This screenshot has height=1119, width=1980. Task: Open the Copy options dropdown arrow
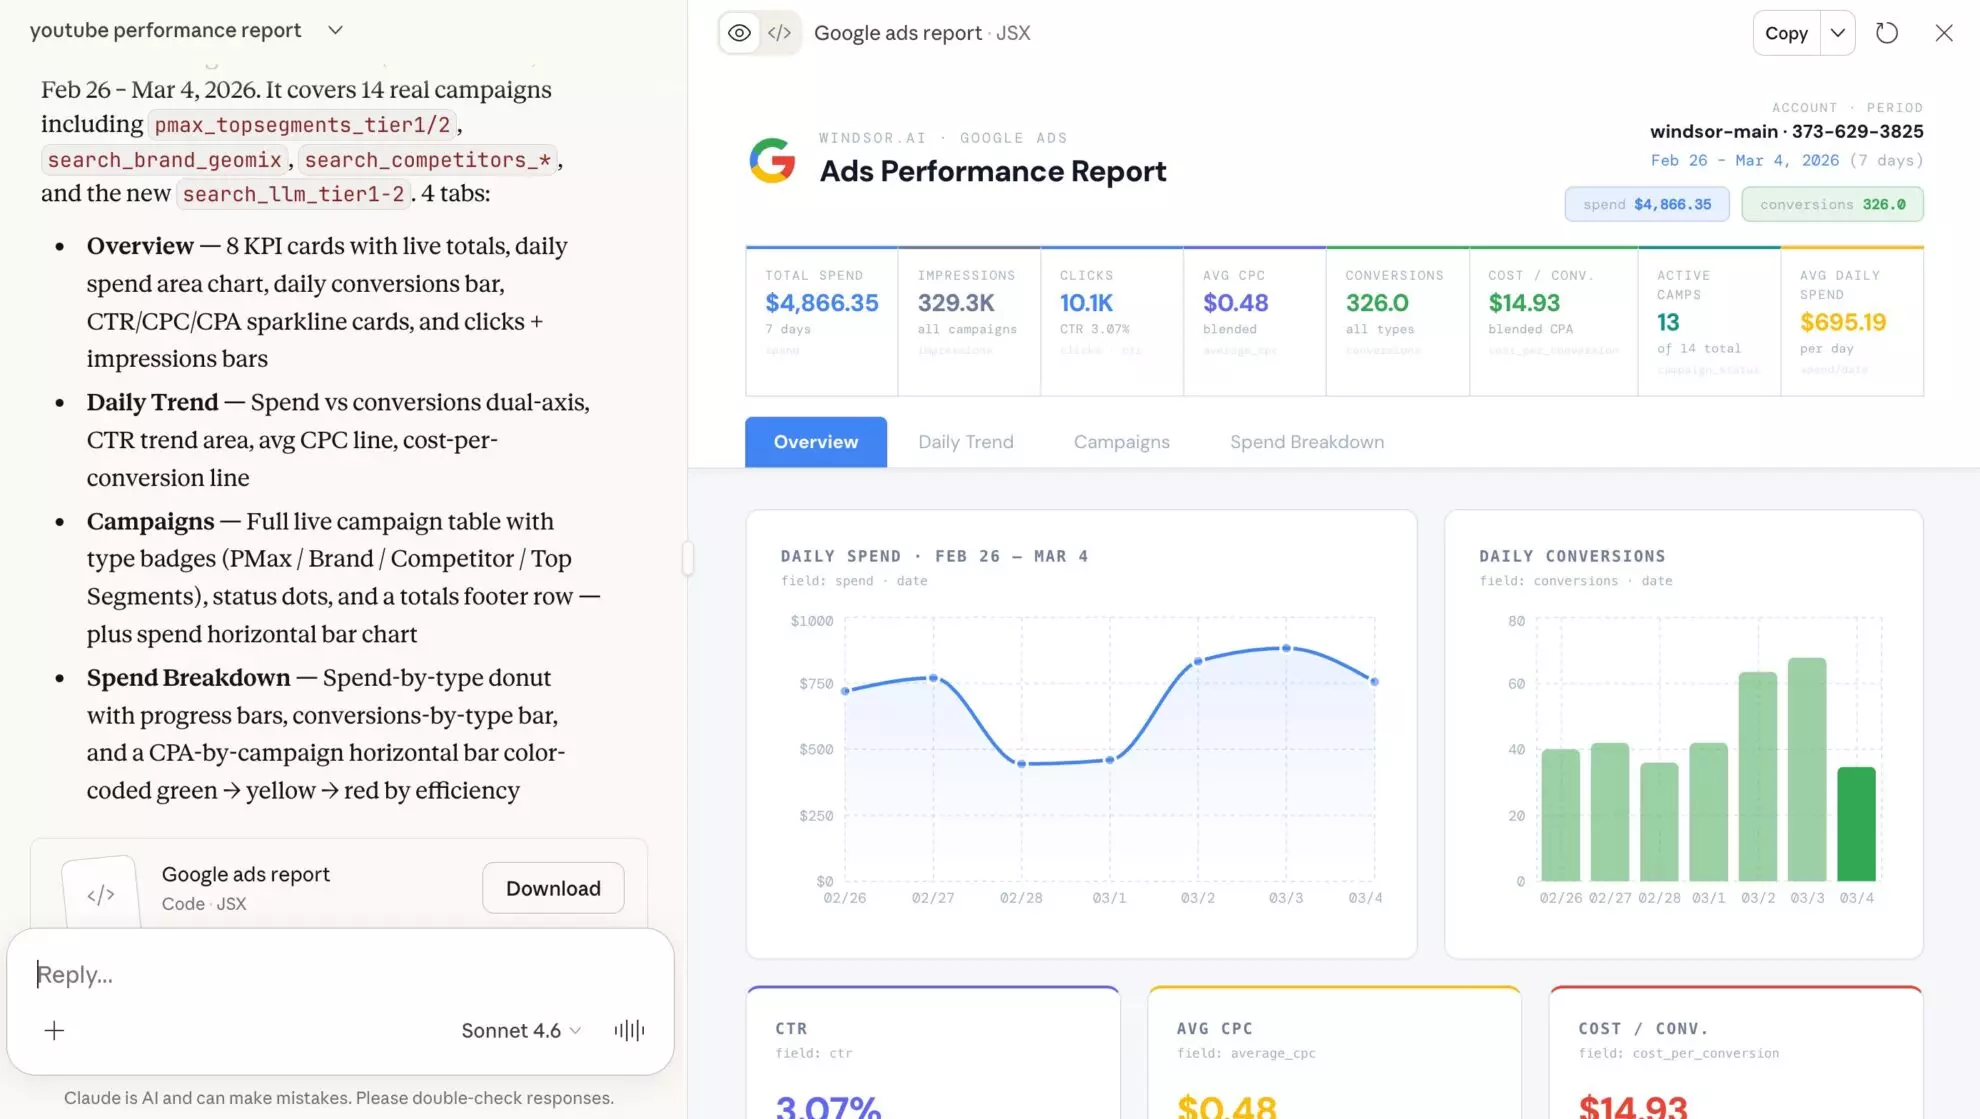point(1837,32)
